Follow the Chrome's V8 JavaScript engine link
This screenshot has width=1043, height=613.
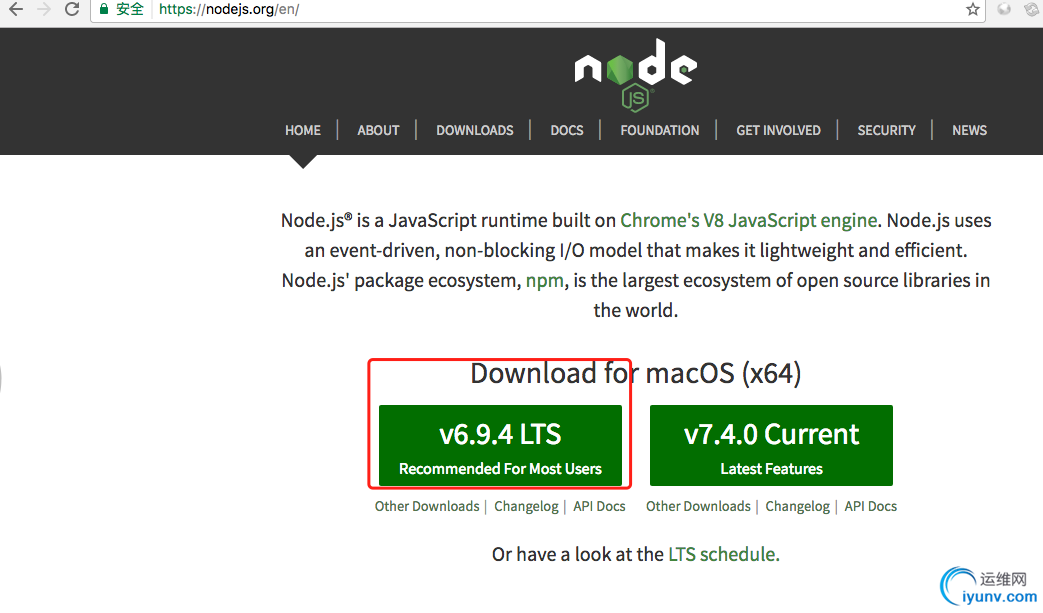[x=749, y=221]
